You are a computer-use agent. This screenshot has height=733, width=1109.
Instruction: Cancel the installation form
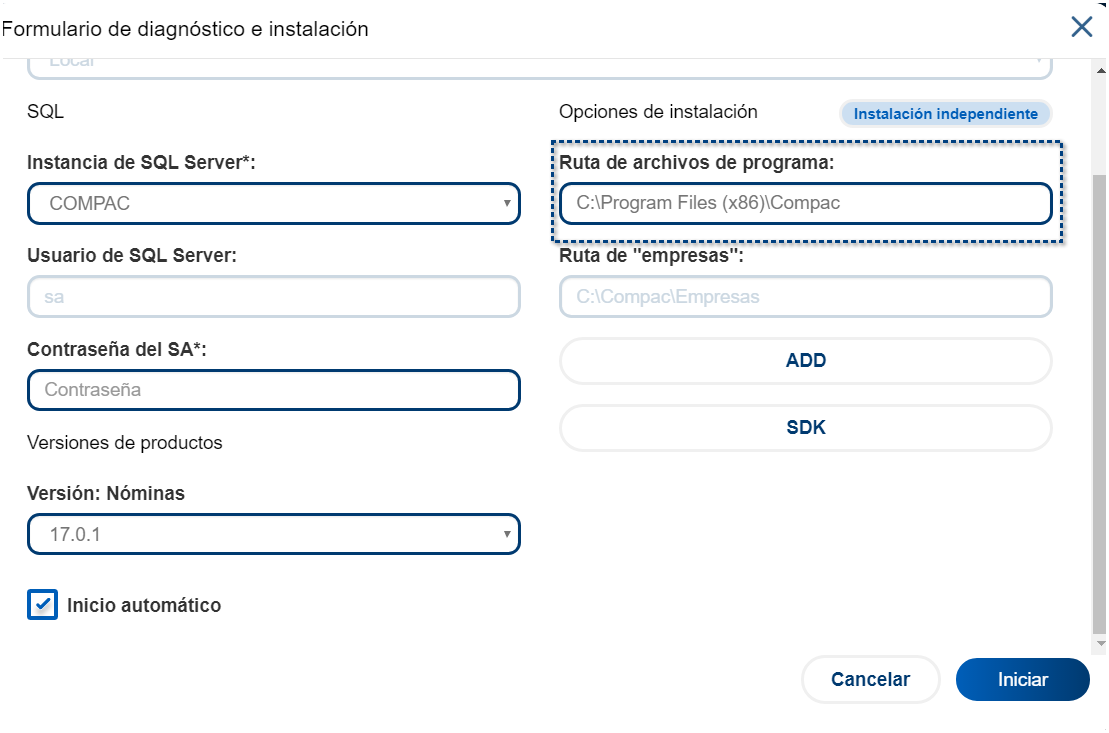coord(870,680)
